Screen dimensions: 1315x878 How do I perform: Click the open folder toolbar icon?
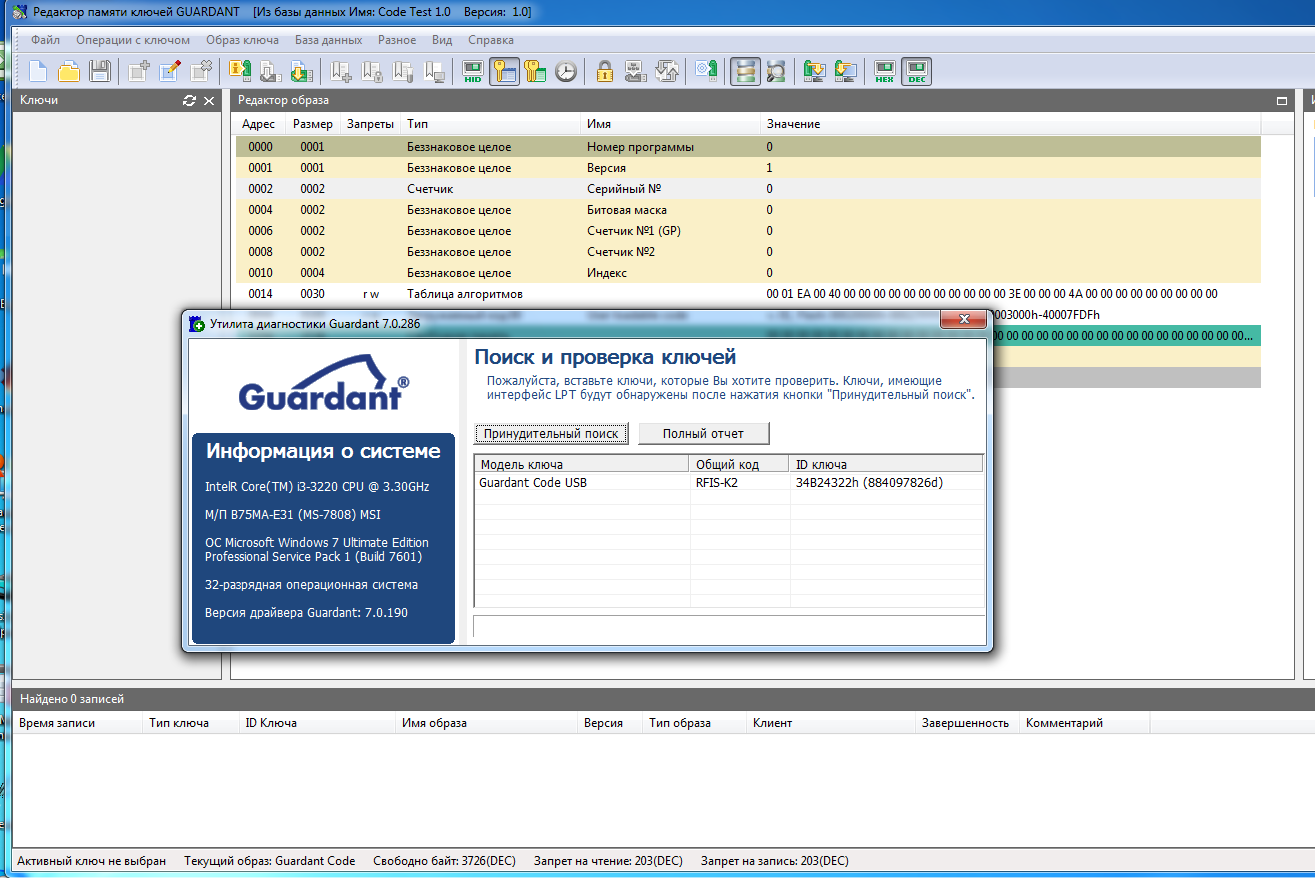pyautogui.click(x=68, y=71)
